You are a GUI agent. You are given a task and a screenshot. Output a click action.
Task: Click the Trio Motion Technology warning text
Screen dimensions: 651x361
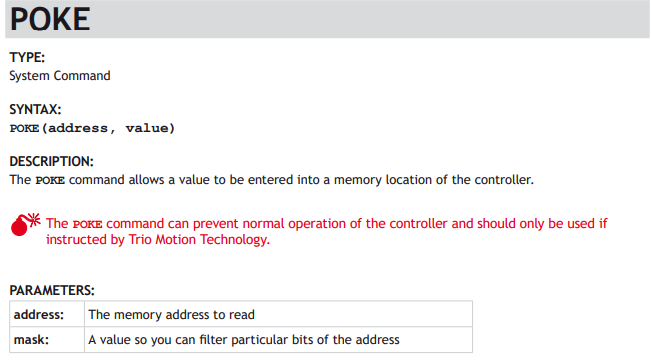(x=199, y=240)
